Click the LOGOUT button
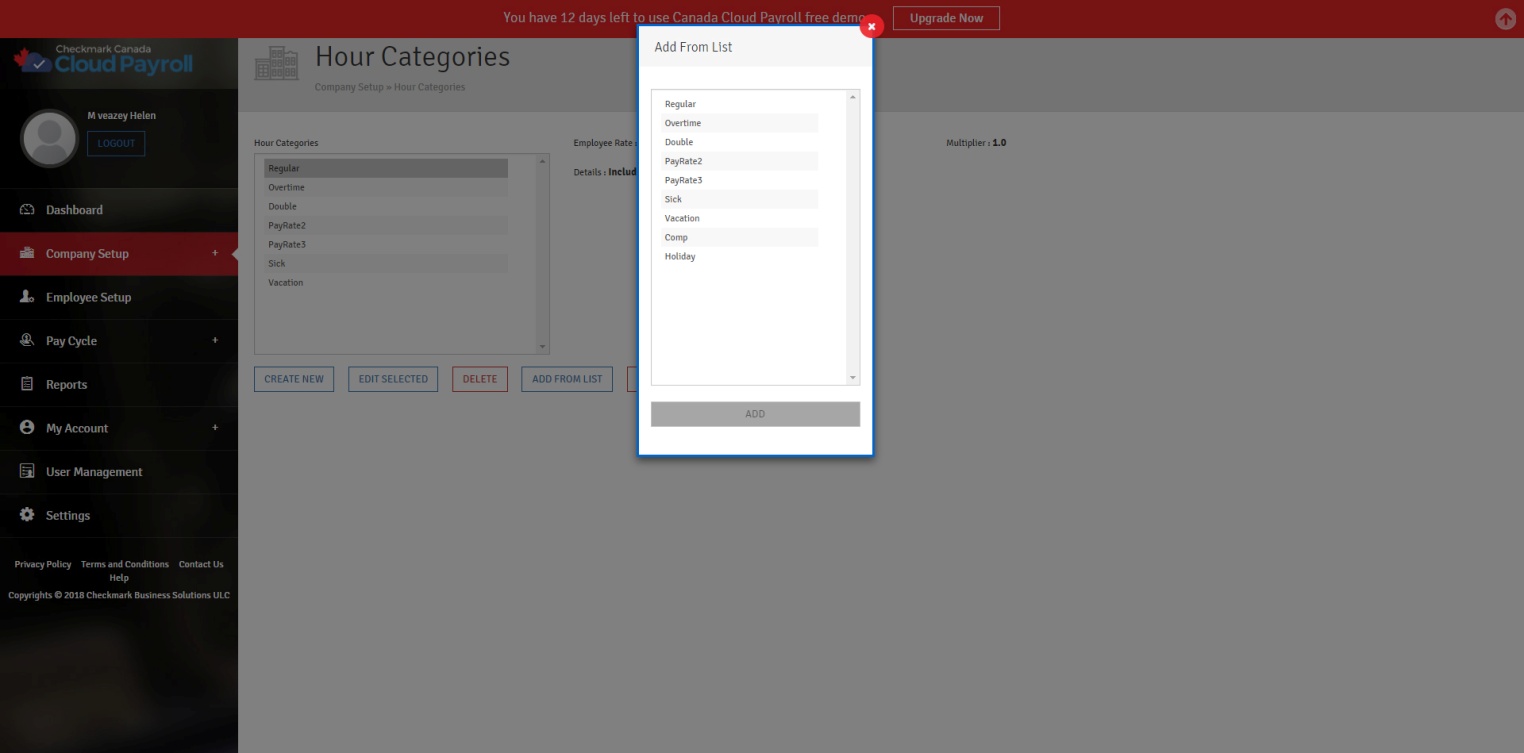This screenshot has width=1524, height=753. 116,144
